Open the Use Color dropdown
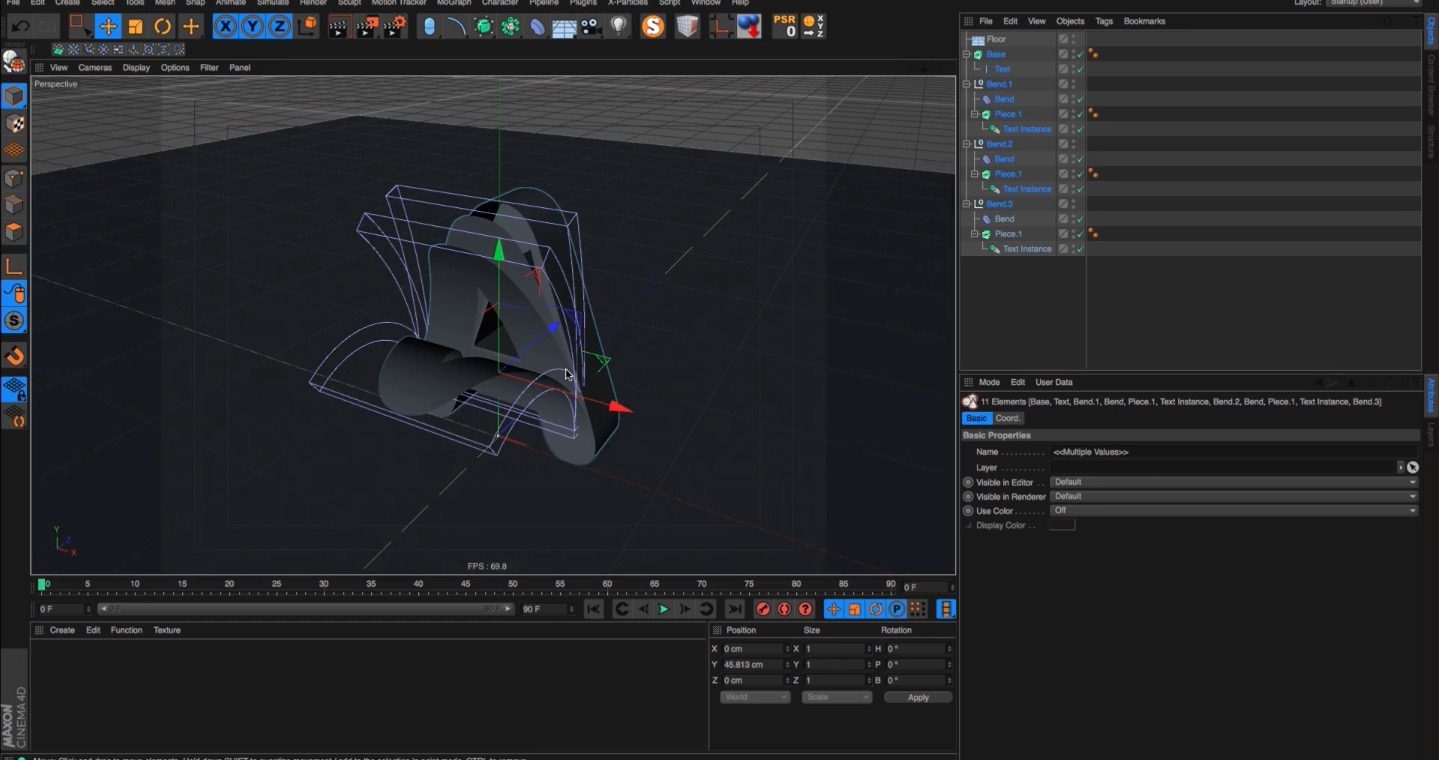The height and width of the screenshot is (760, 1439). click(x=1234, y=511)
